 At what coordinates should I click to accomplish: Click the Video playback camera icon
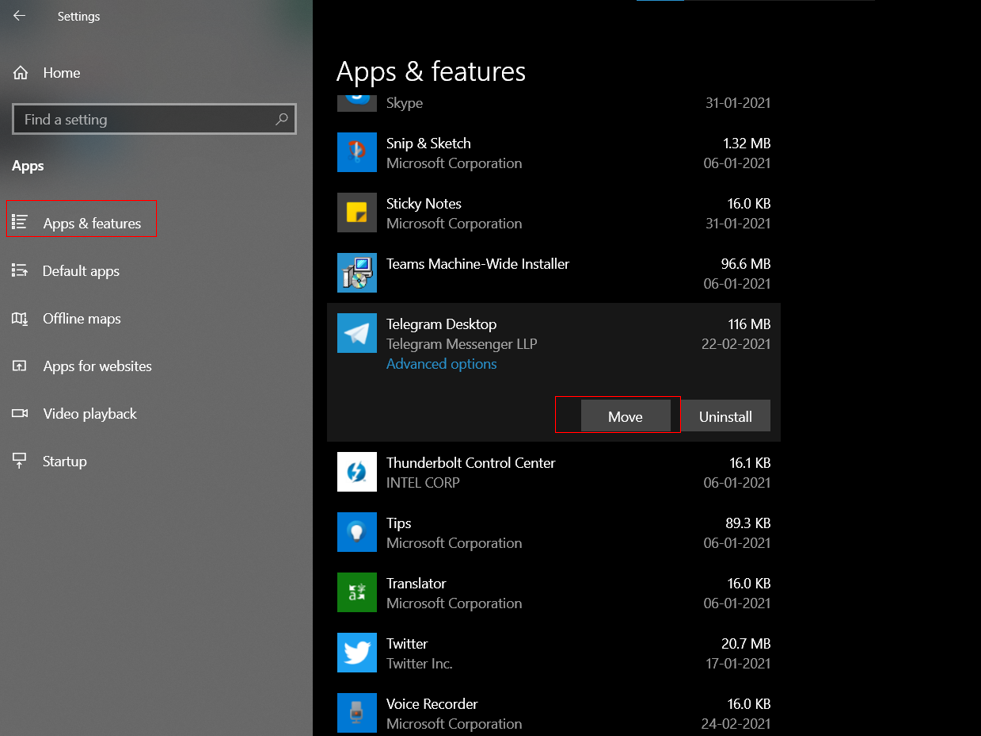tap(20, 413)
